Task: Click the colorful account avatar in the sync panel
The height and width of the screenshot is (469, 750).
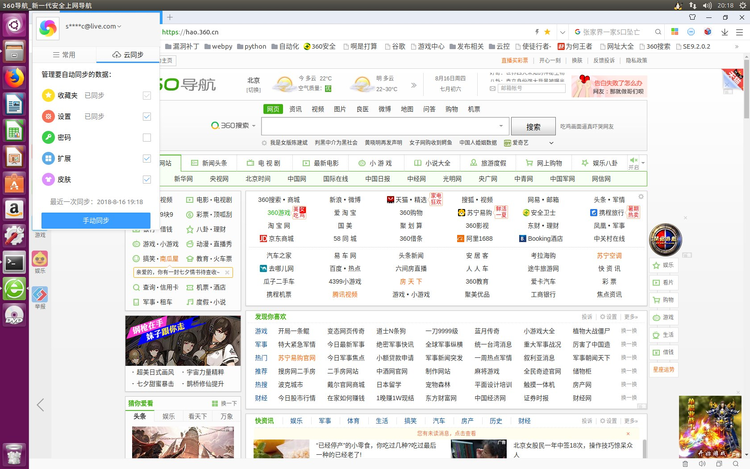Action: click(x=48, y=28)
